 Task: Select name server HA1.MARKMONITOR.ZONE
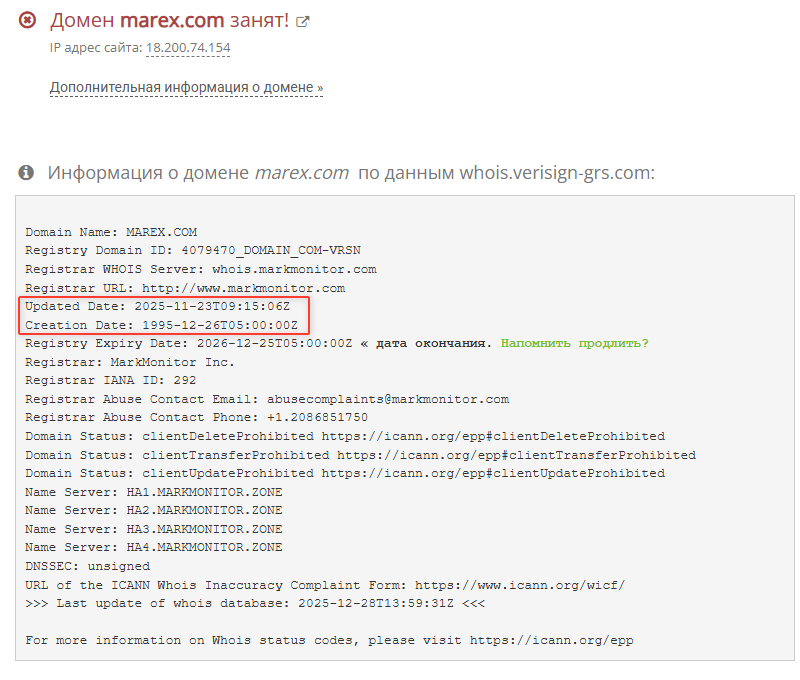tap(205, 492)
